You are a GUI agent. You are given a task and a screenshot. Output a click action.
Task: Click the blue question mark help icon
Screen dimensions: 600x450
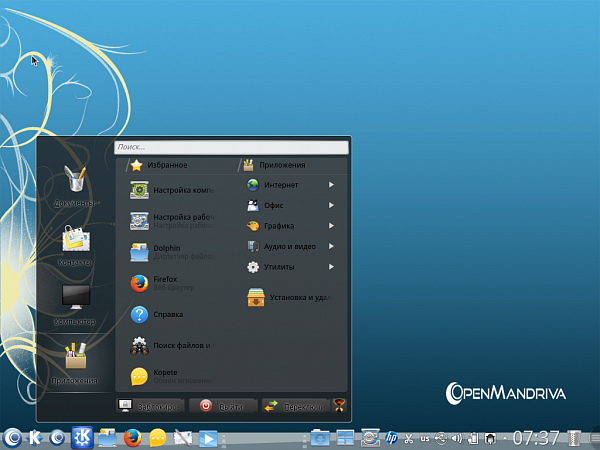click(x=139, y=315)
